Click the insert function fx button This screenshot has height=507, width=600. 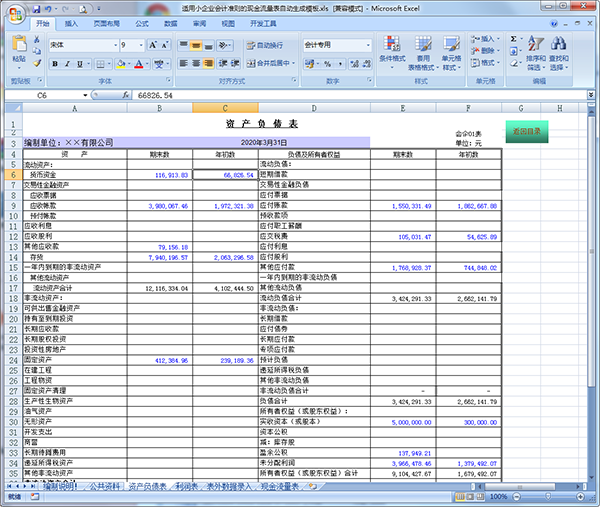pos(125,95)
